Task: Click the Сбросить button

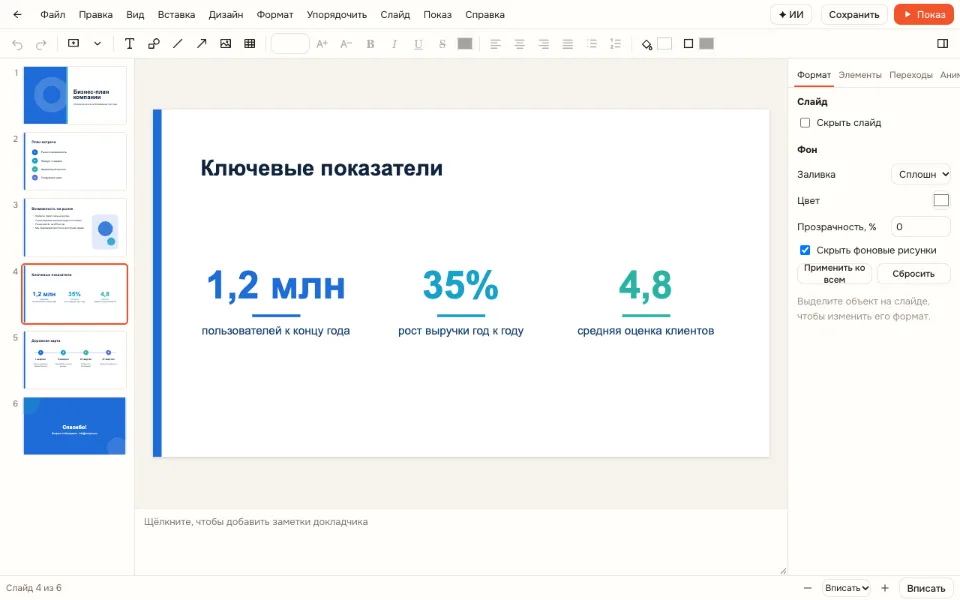Action: (x=913, y=274)
